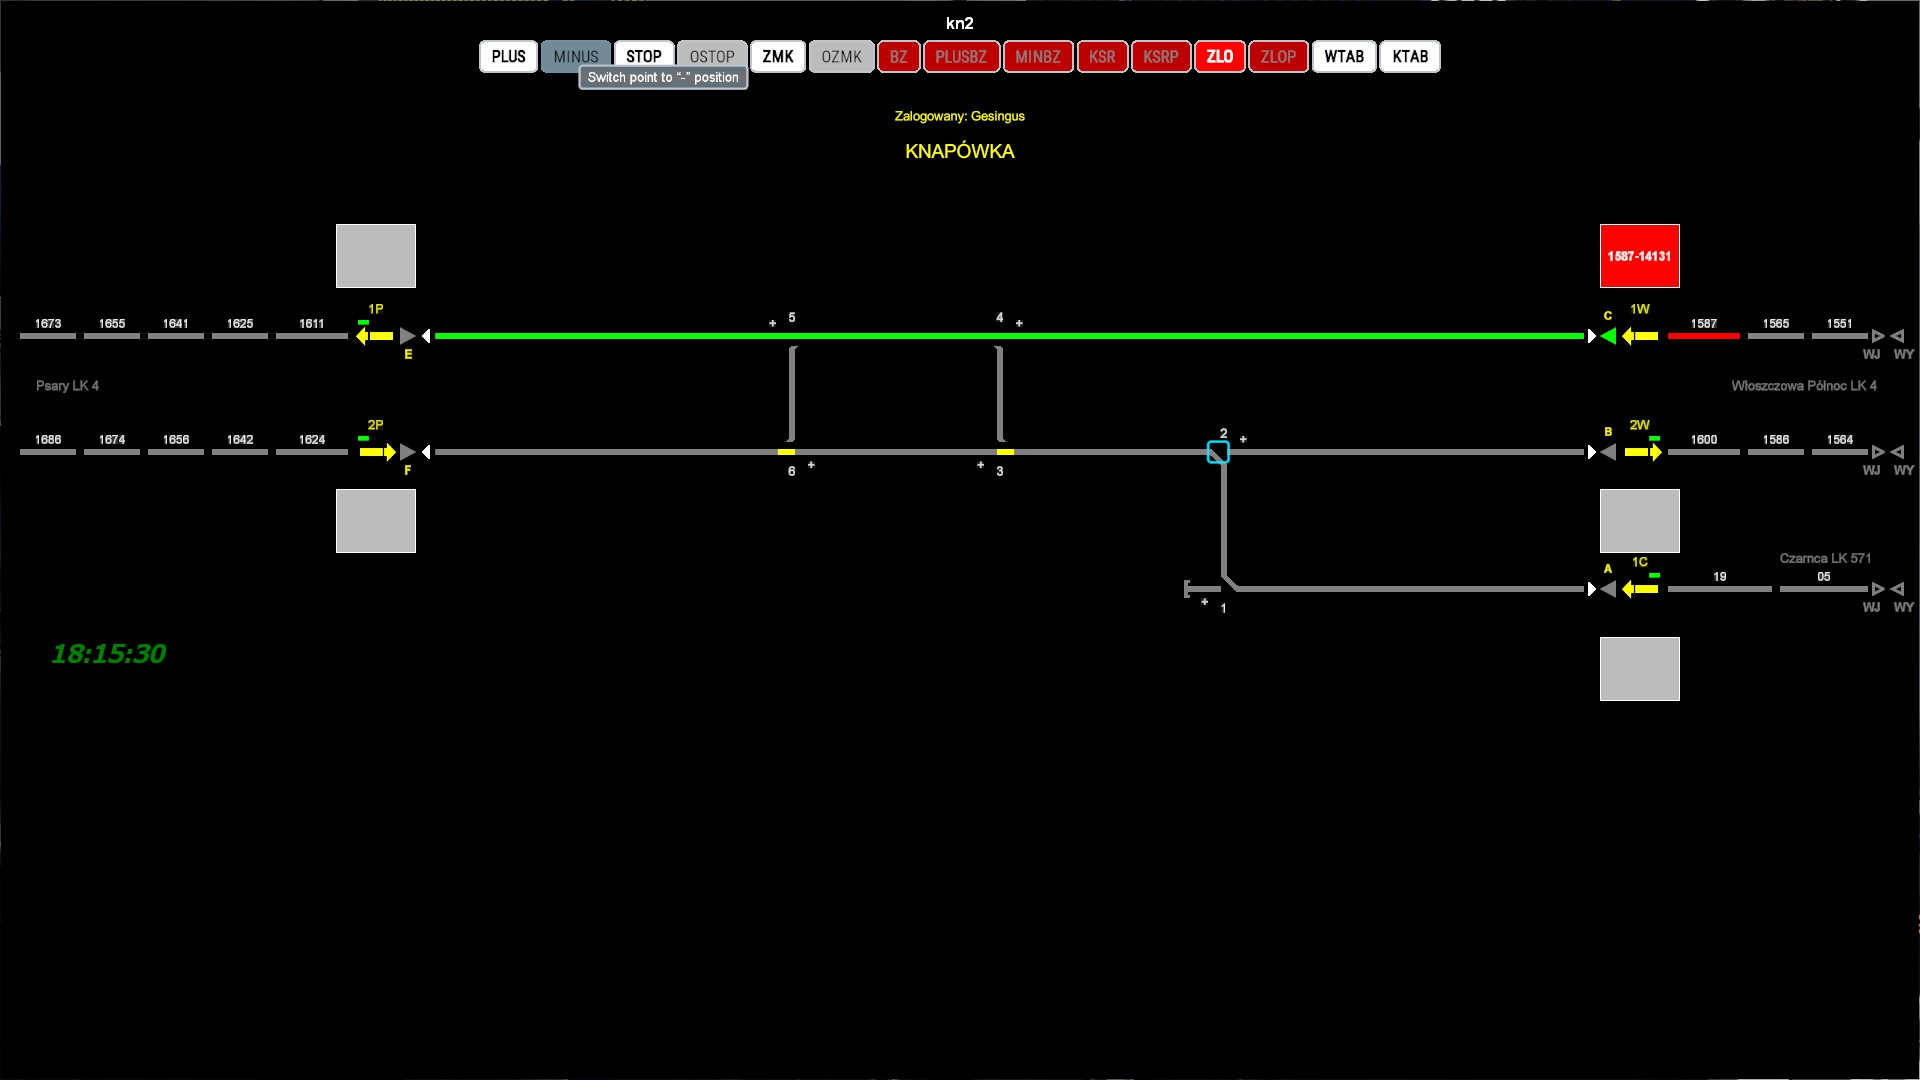Click the yellow 2W signal arrow
Screen dimensions: 1920x1080
point(1643,452)
